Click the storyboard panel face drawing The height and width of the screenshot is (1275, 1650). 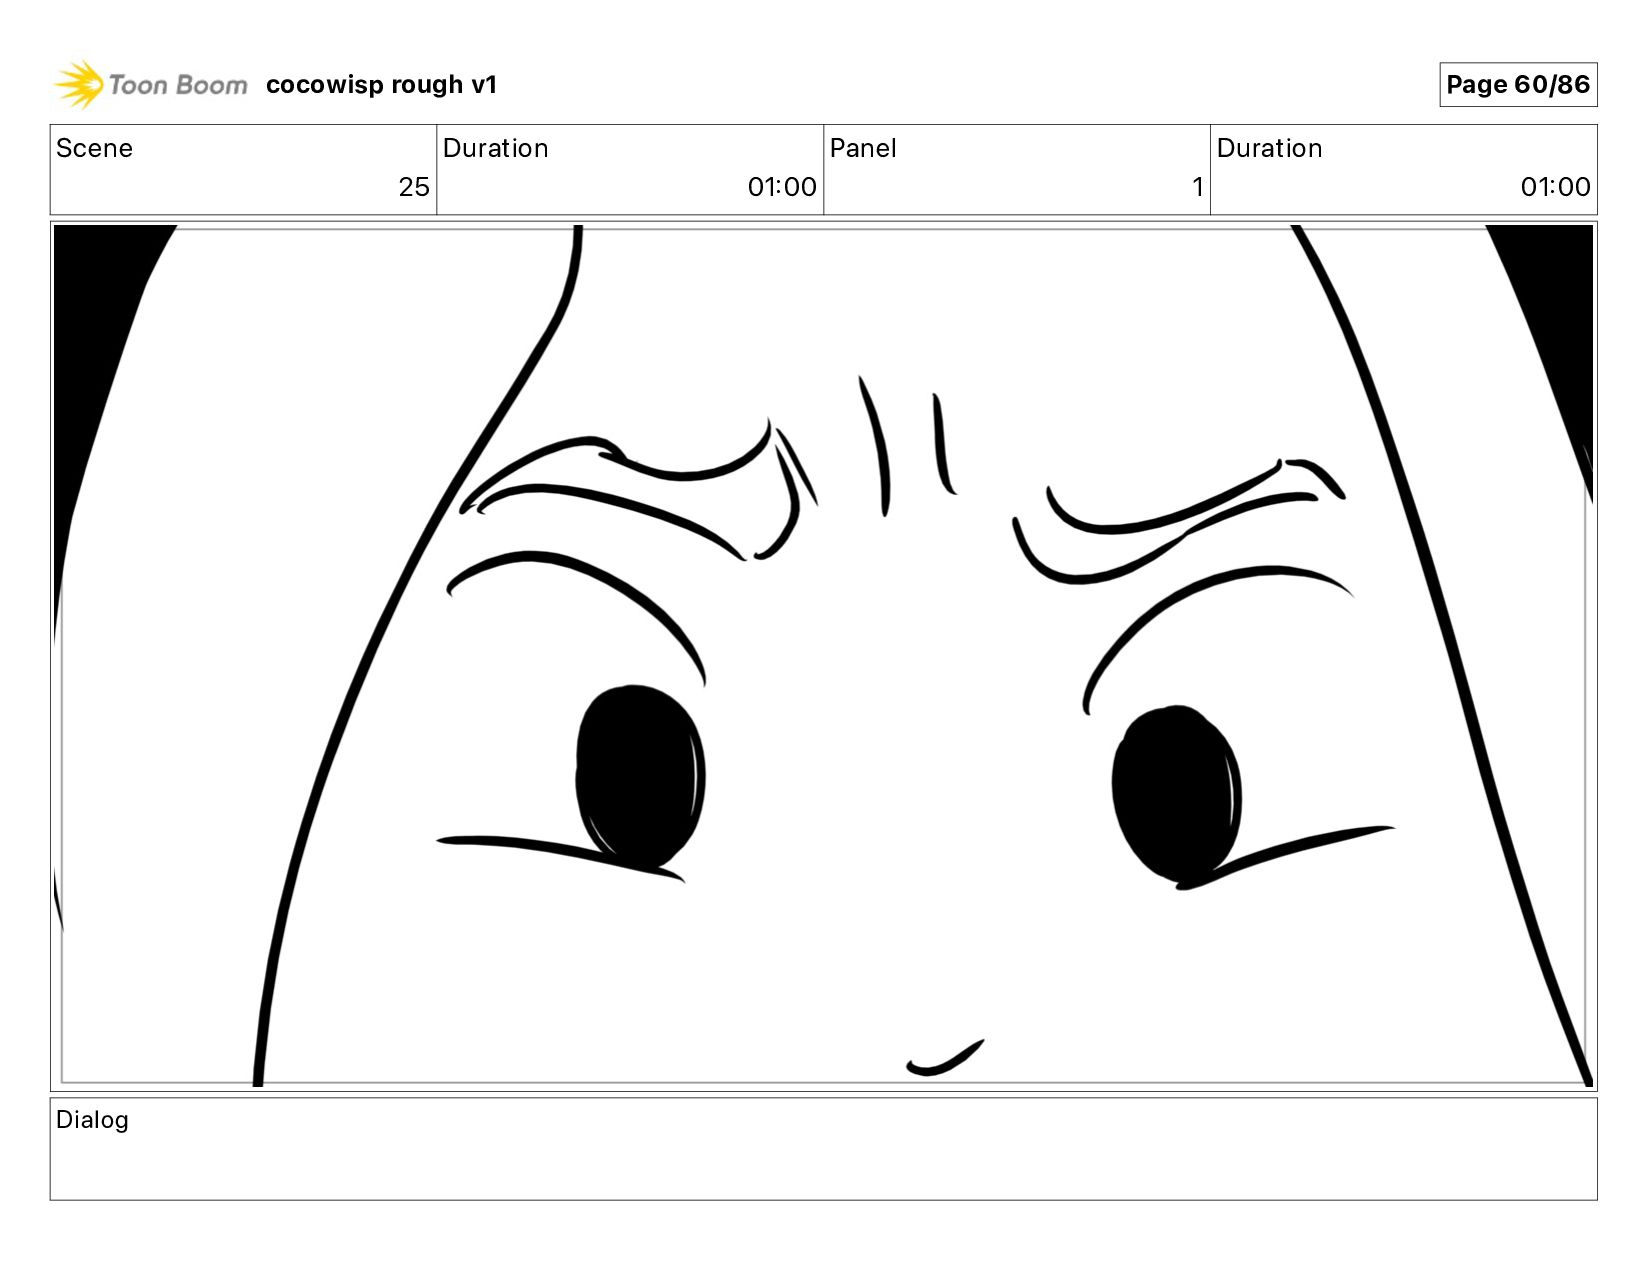point(823,656)
